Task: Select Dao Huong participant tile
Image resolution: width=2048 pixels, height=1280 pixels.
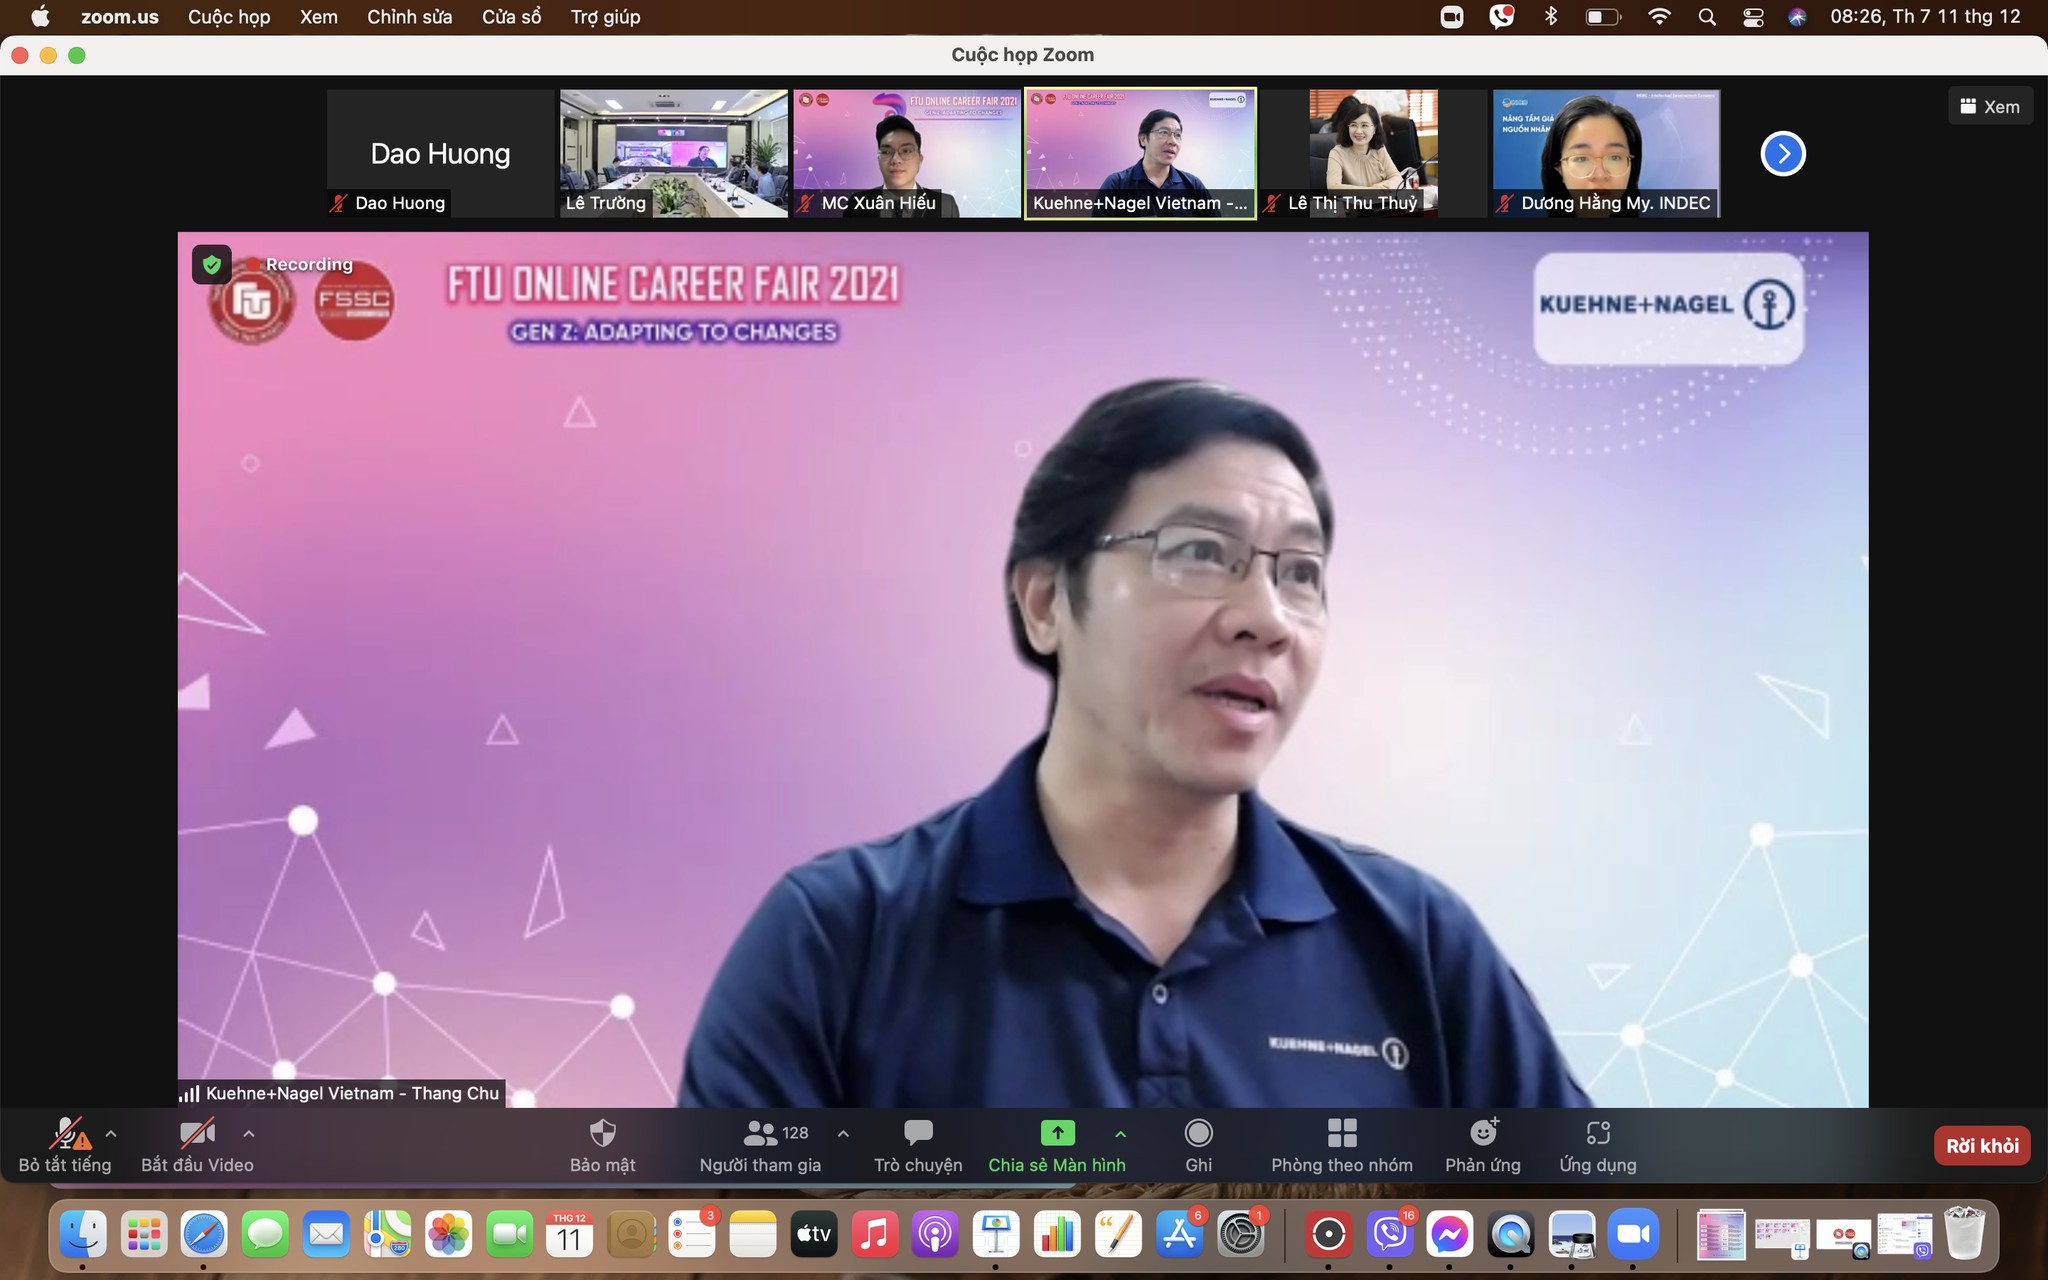Action: pyautogui.click(x=440, y=153)
